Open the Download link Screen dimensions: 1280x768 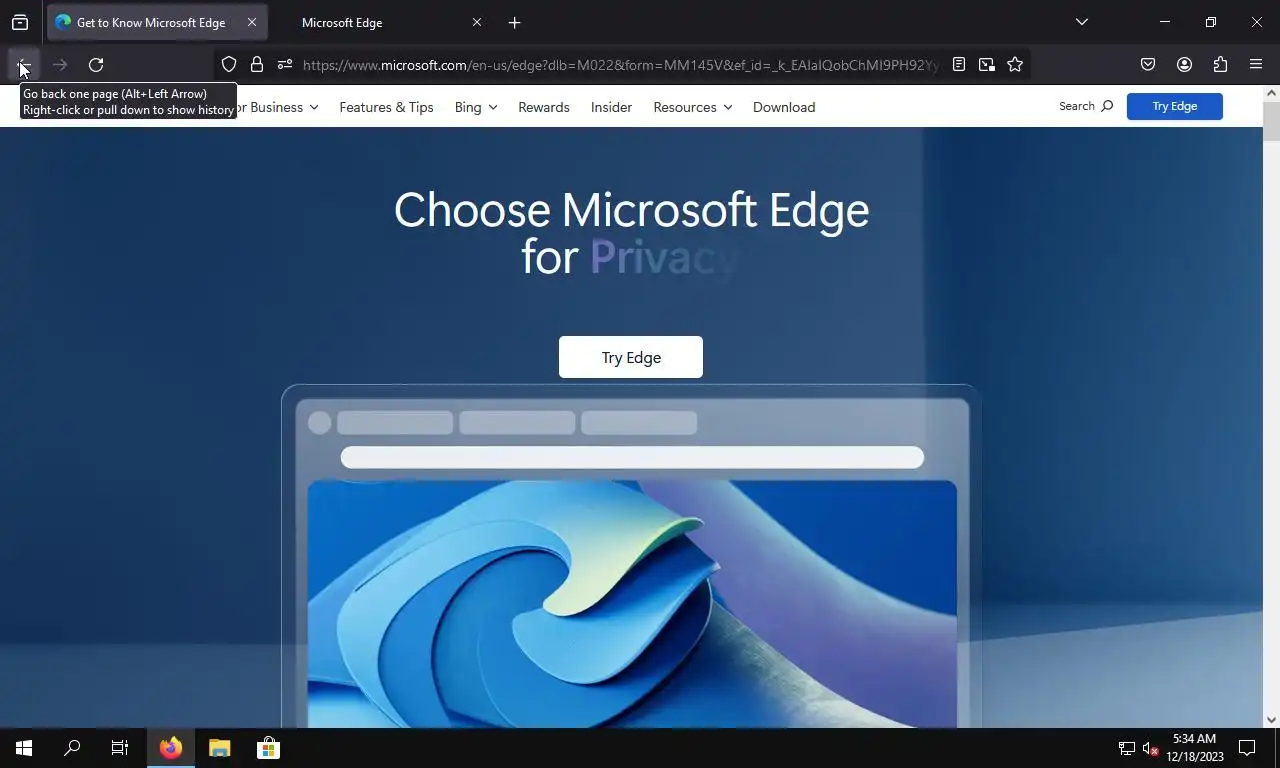tap(784, 107)
